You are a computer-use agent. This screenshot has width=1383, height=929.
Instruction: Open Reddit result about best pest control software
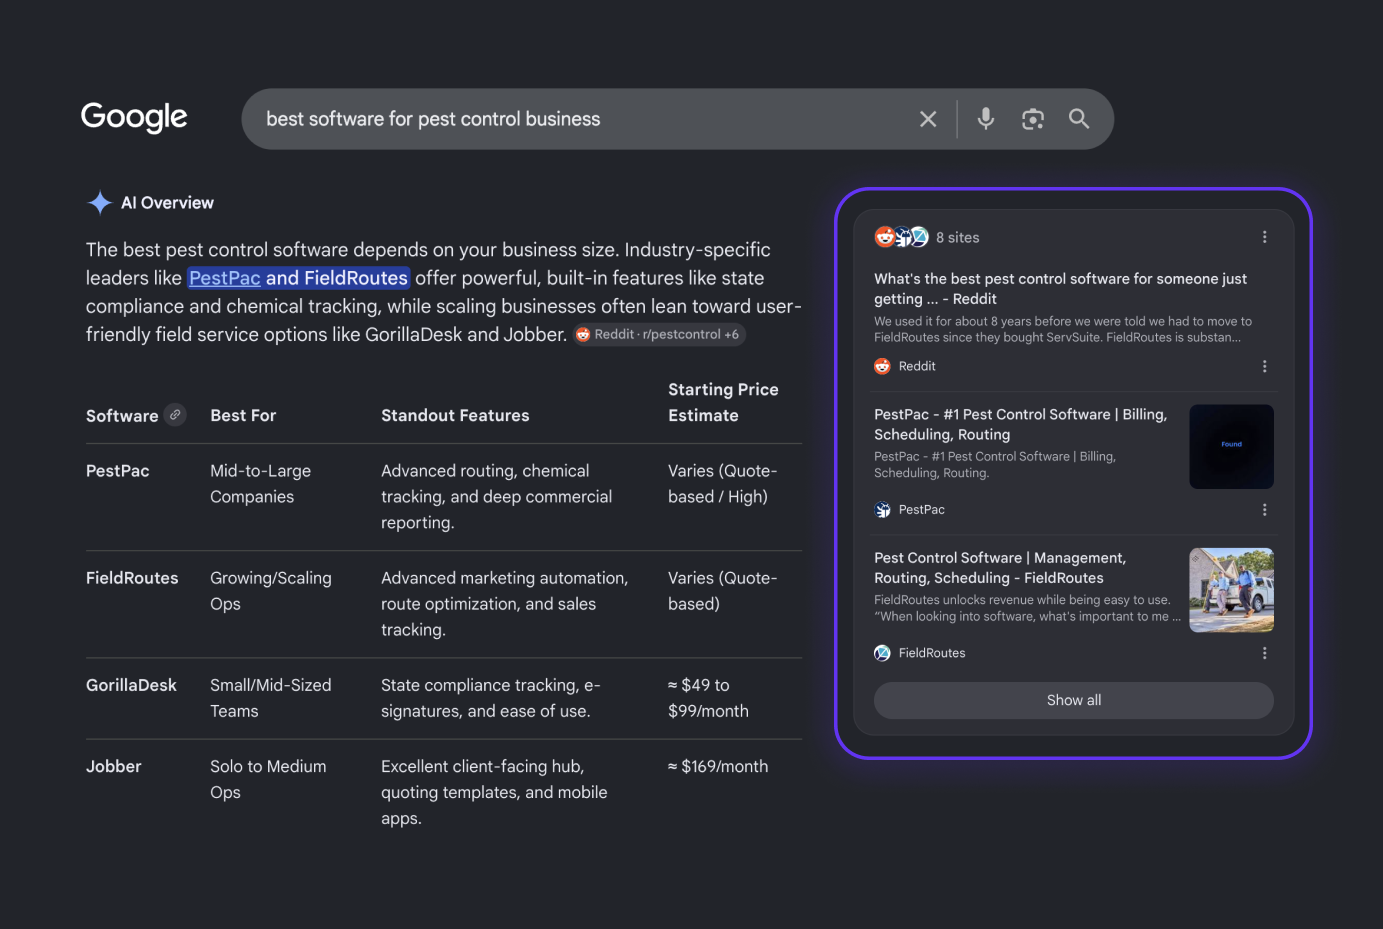tap(1060, 289)
